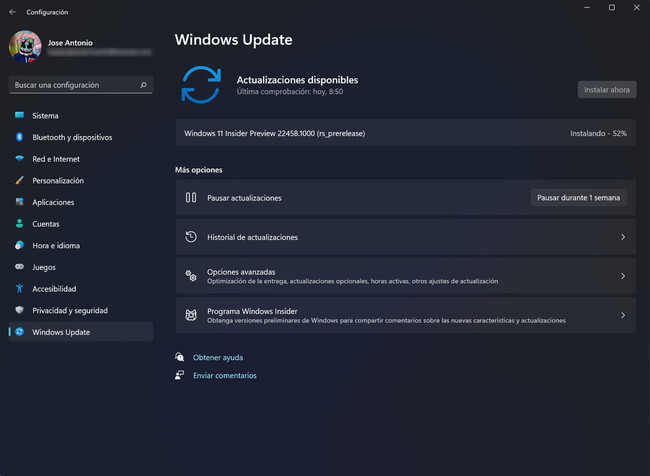Open Bluetooth y dispositivos settings

[x=81, y=137]
